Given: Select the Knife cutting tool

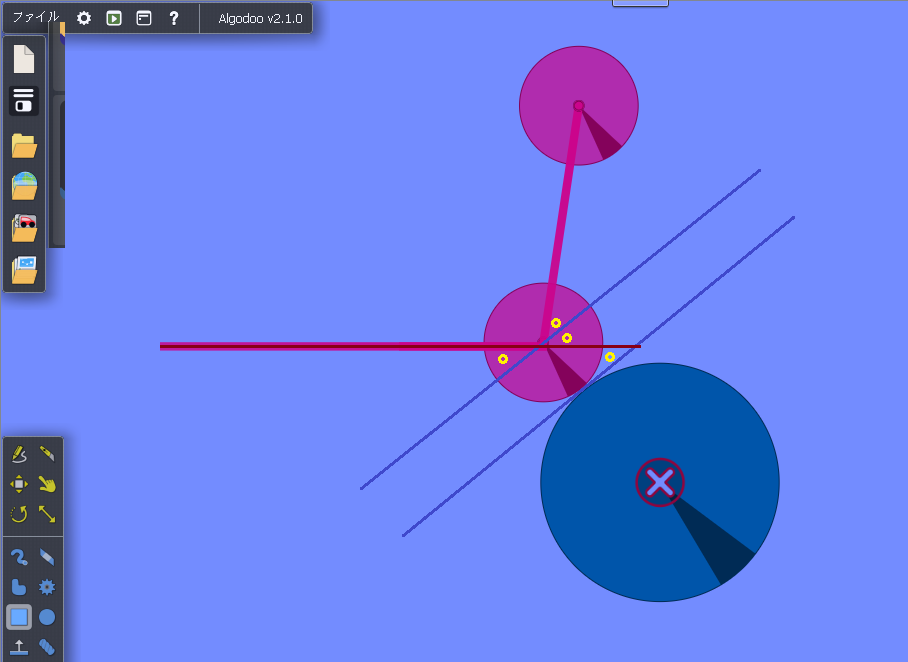Looking at the screenshot, I should 47,454.
